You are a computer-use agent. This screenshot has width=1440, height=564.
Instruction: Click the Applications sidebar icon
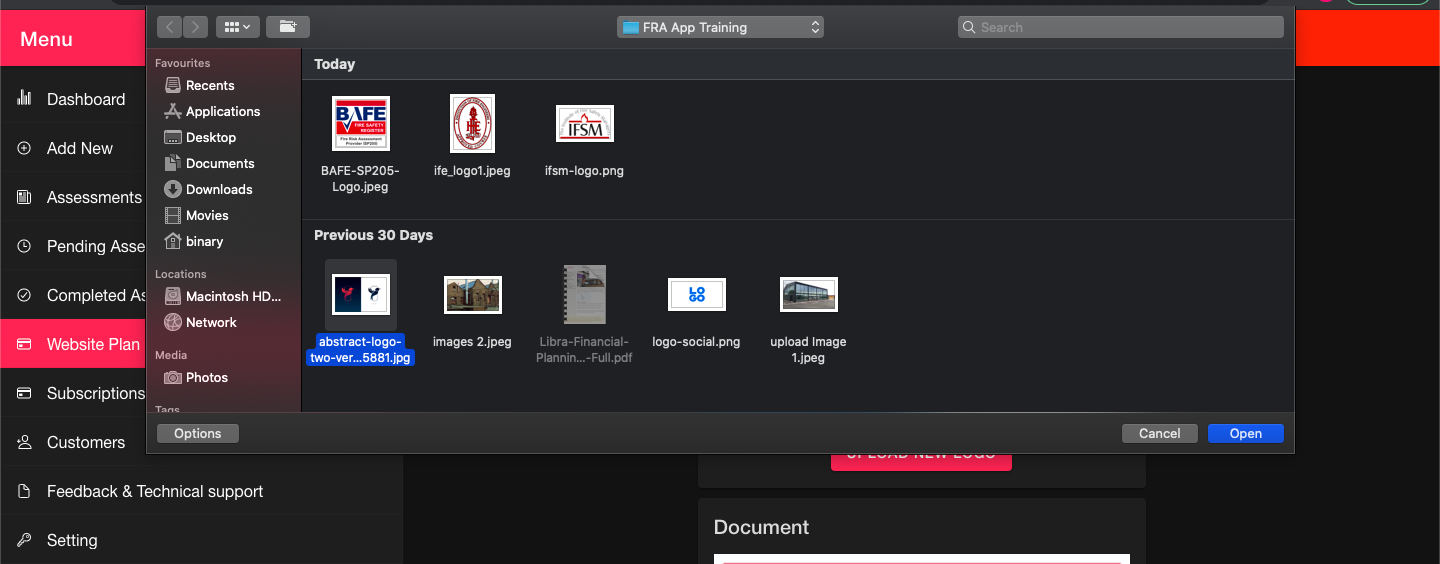[173, 111]
